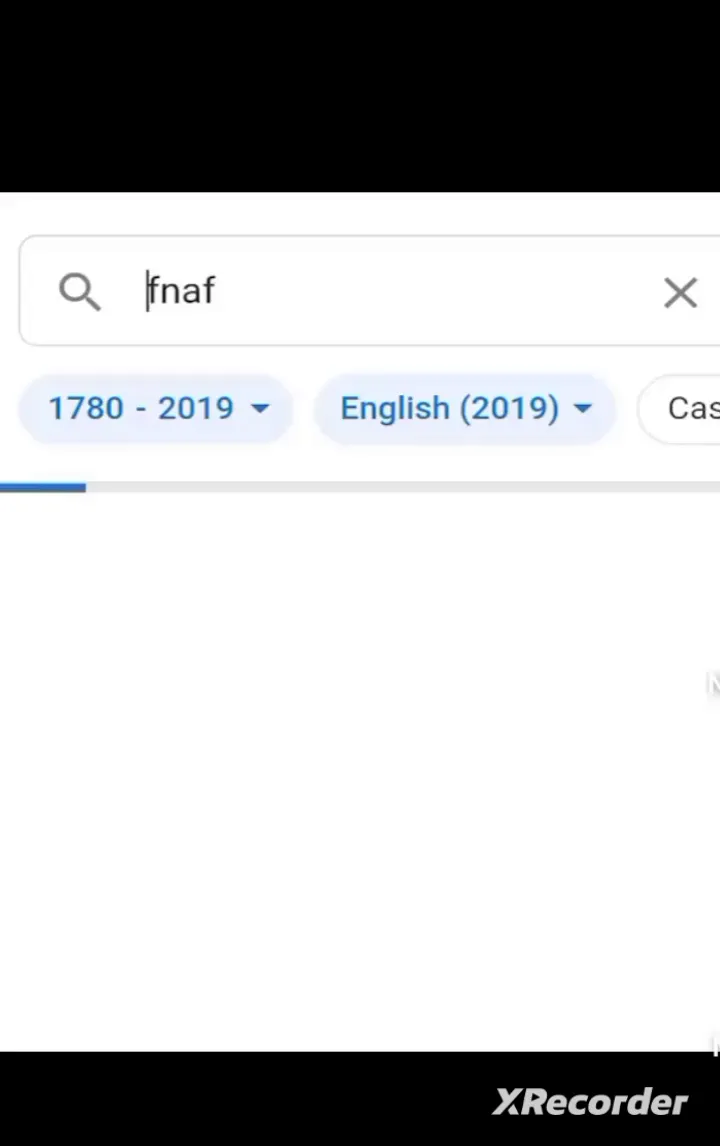This screenshot has width=720, height=1146.
Task: Click the arrow icon beside English (2019)
Action: pyautogui.click(x=583, y=408)
